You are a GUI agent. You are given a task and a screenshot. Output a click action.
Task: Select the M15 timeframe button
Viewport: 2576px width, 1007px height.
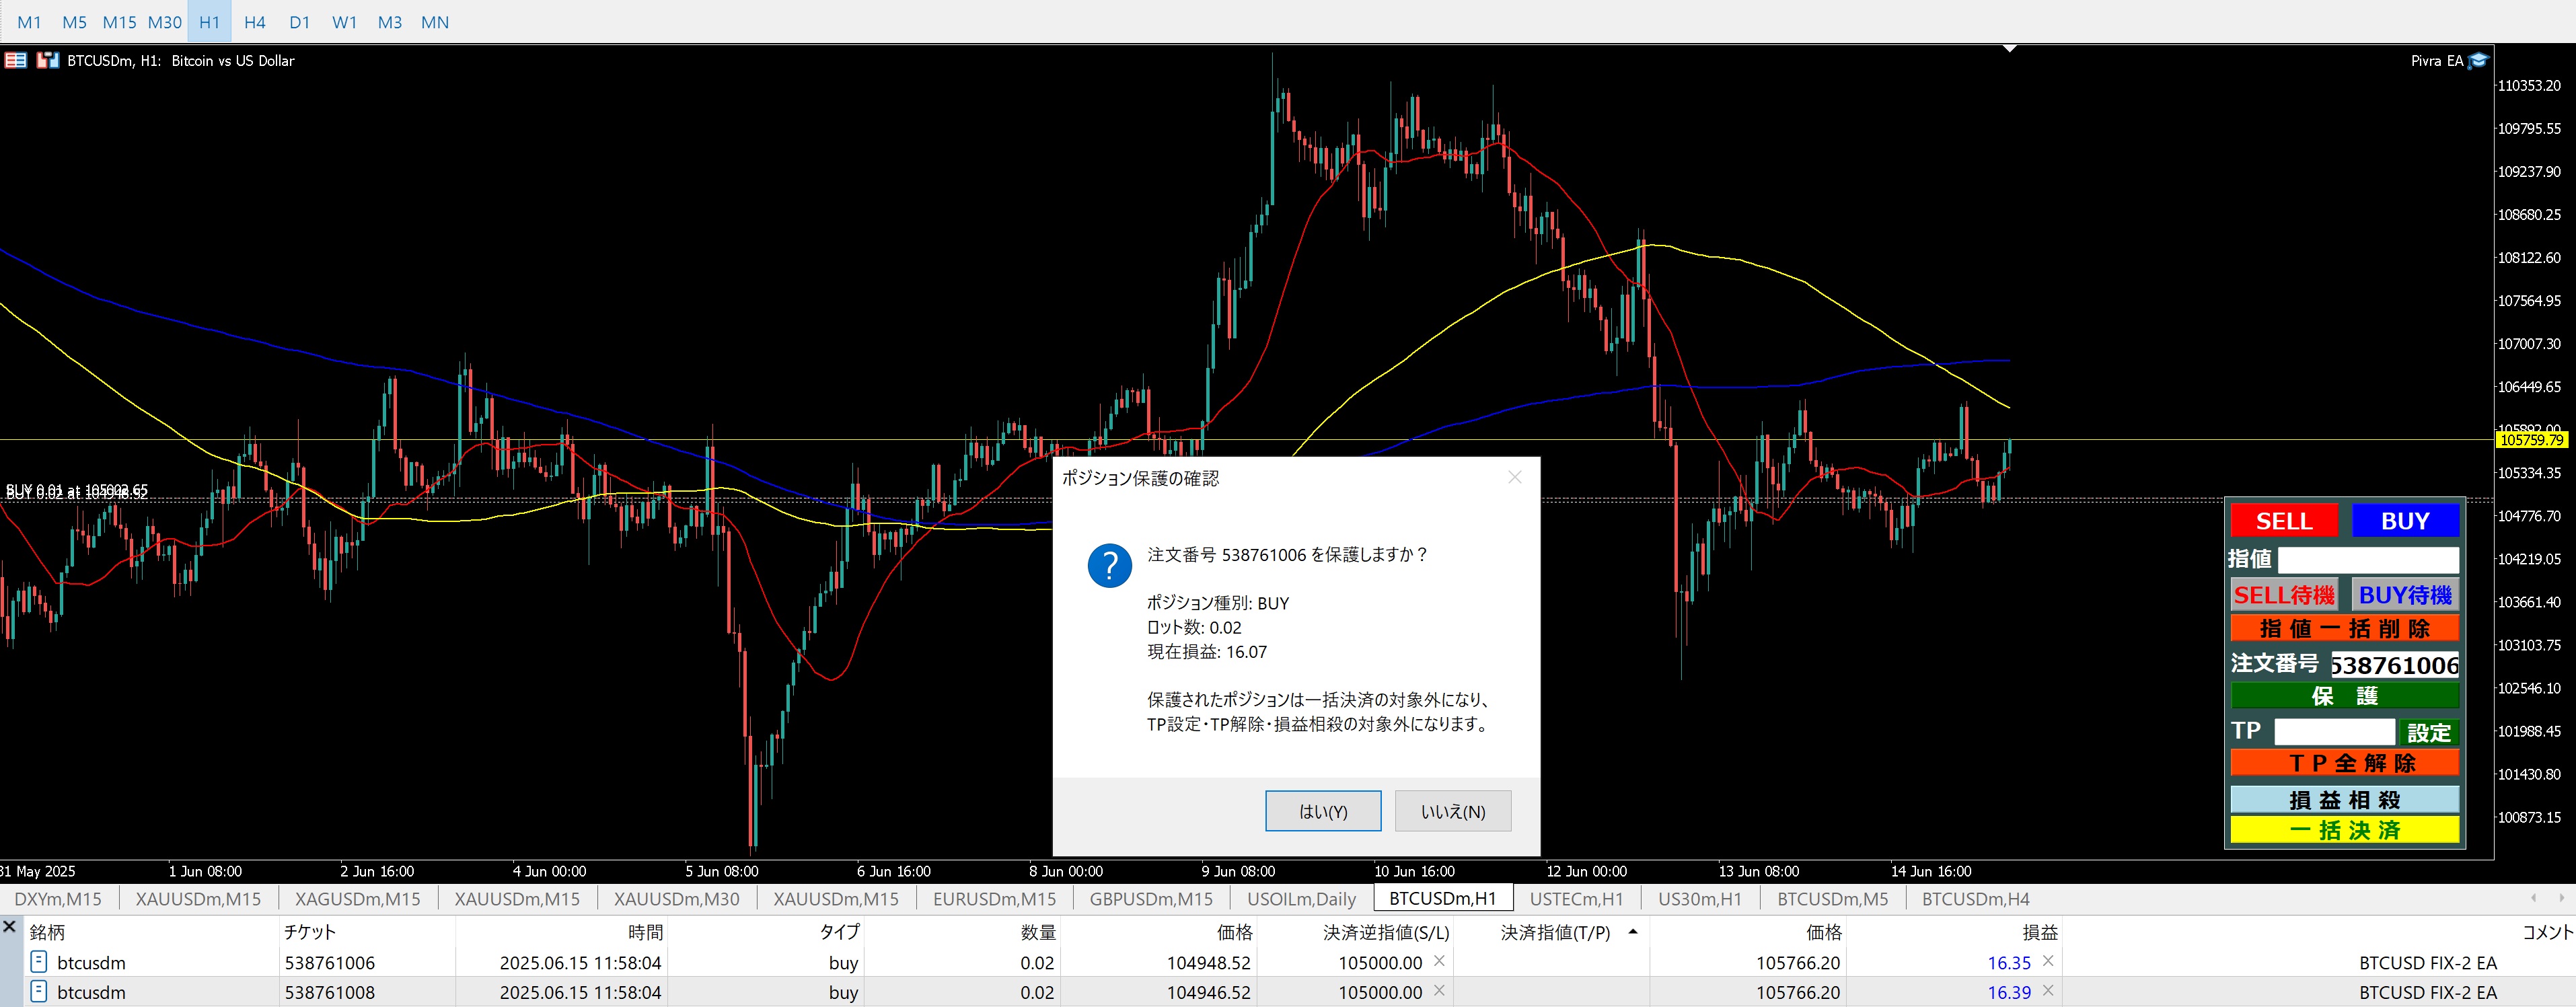[x=119, y=22]
